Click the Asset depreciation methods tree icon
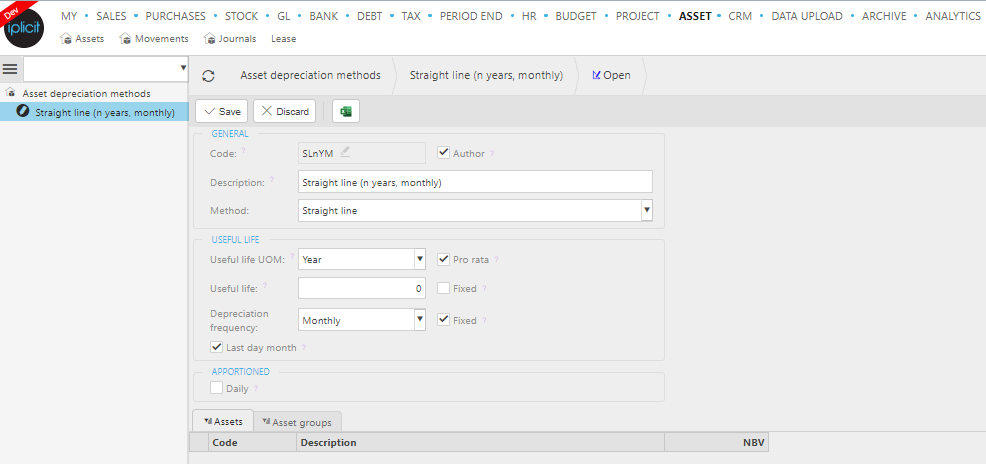Image resolution: width=986 pixels, height=464 pixels. [x=10, y=92]
